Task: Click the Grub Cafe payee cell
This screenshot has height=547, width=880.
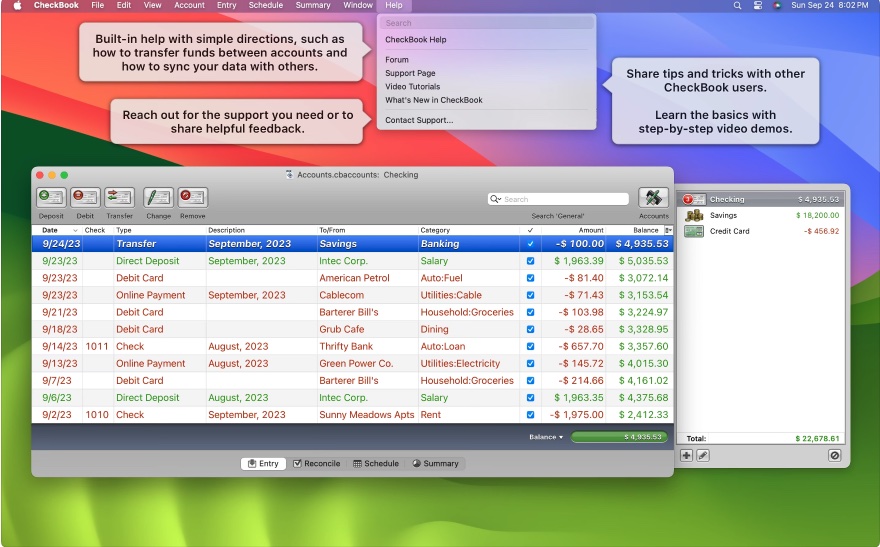Action: pos(342,329)
